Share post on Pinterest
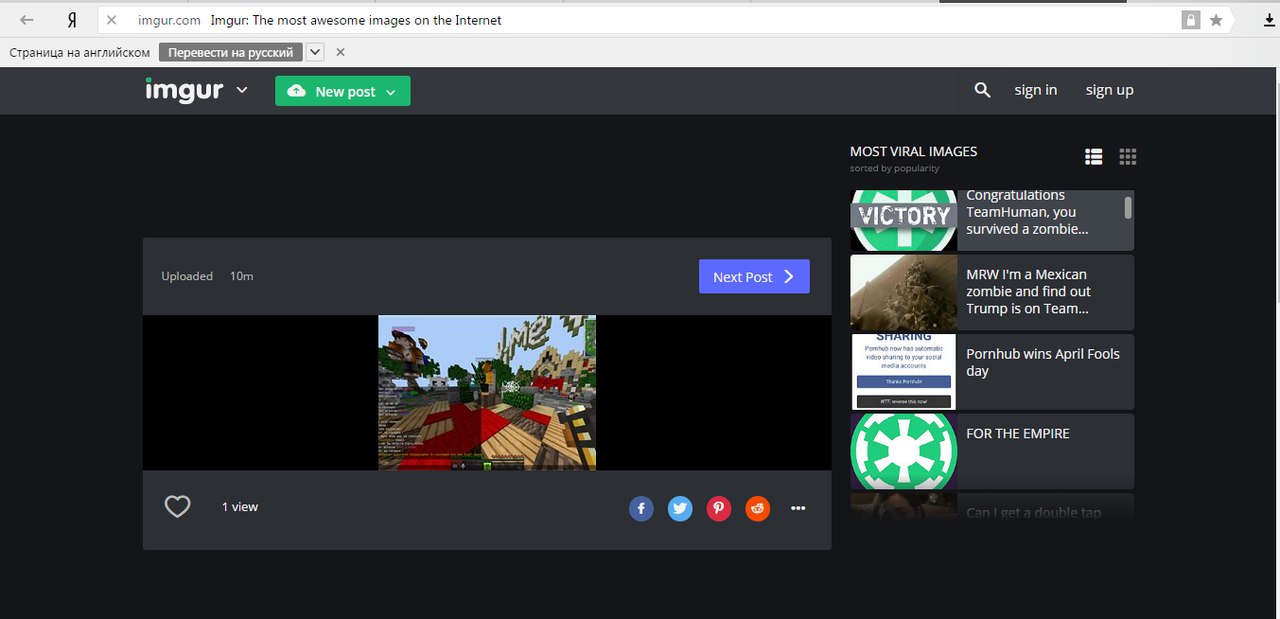The image size is (1280, 619). (719, 509)
